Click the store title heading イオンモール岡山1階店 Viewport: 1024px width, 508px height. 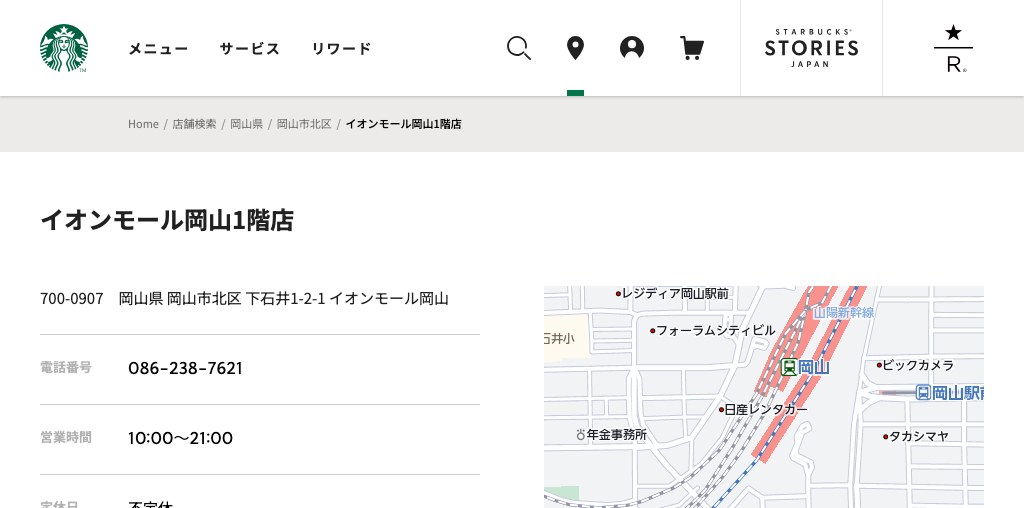167,220
